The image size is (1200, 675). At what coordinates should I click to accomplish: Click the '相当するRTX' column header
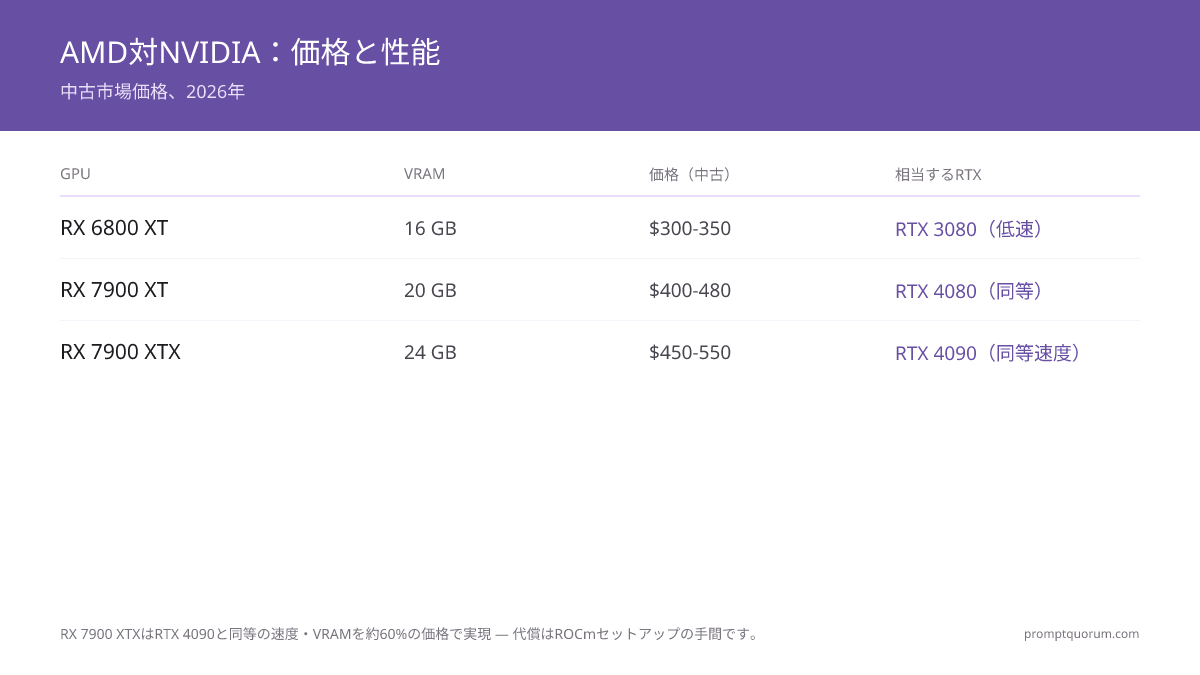click(938, 174)
